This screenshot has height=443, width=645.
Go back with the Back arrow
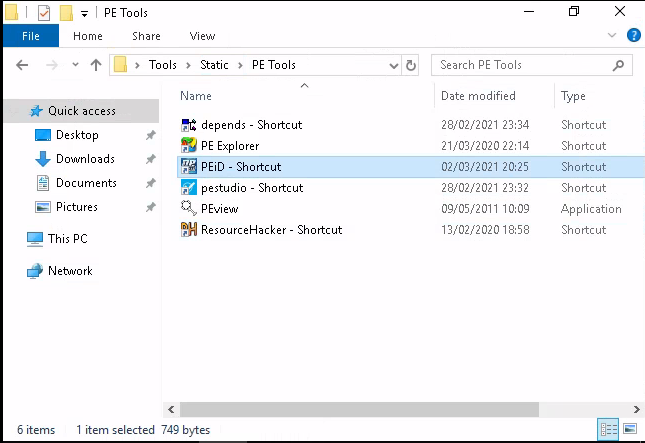click(x=22, y=65)
